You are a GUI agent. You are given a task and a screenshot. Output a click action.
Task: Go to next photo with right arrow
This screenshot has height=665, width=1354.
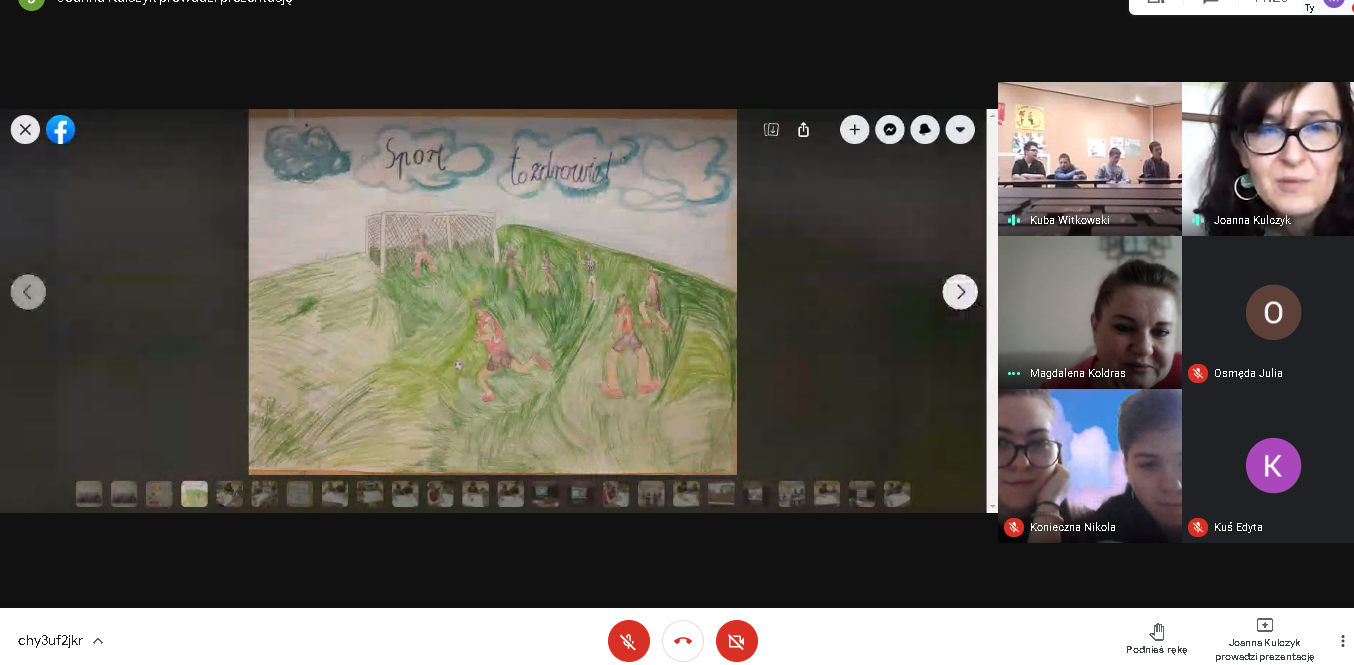(960, 292)
